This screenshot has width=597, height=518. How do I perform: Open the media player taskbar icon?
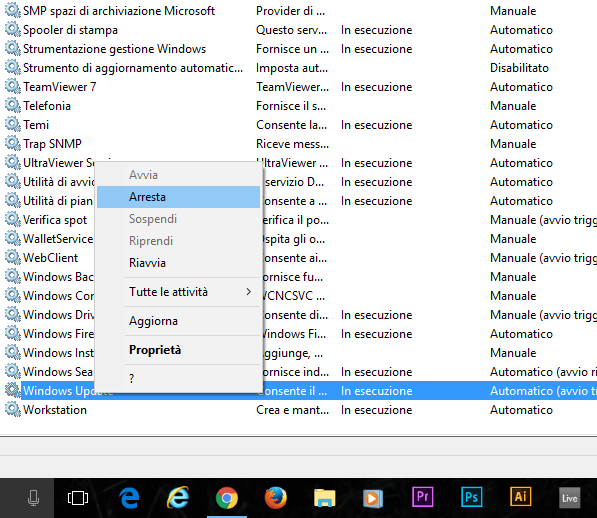coord(373,498)
